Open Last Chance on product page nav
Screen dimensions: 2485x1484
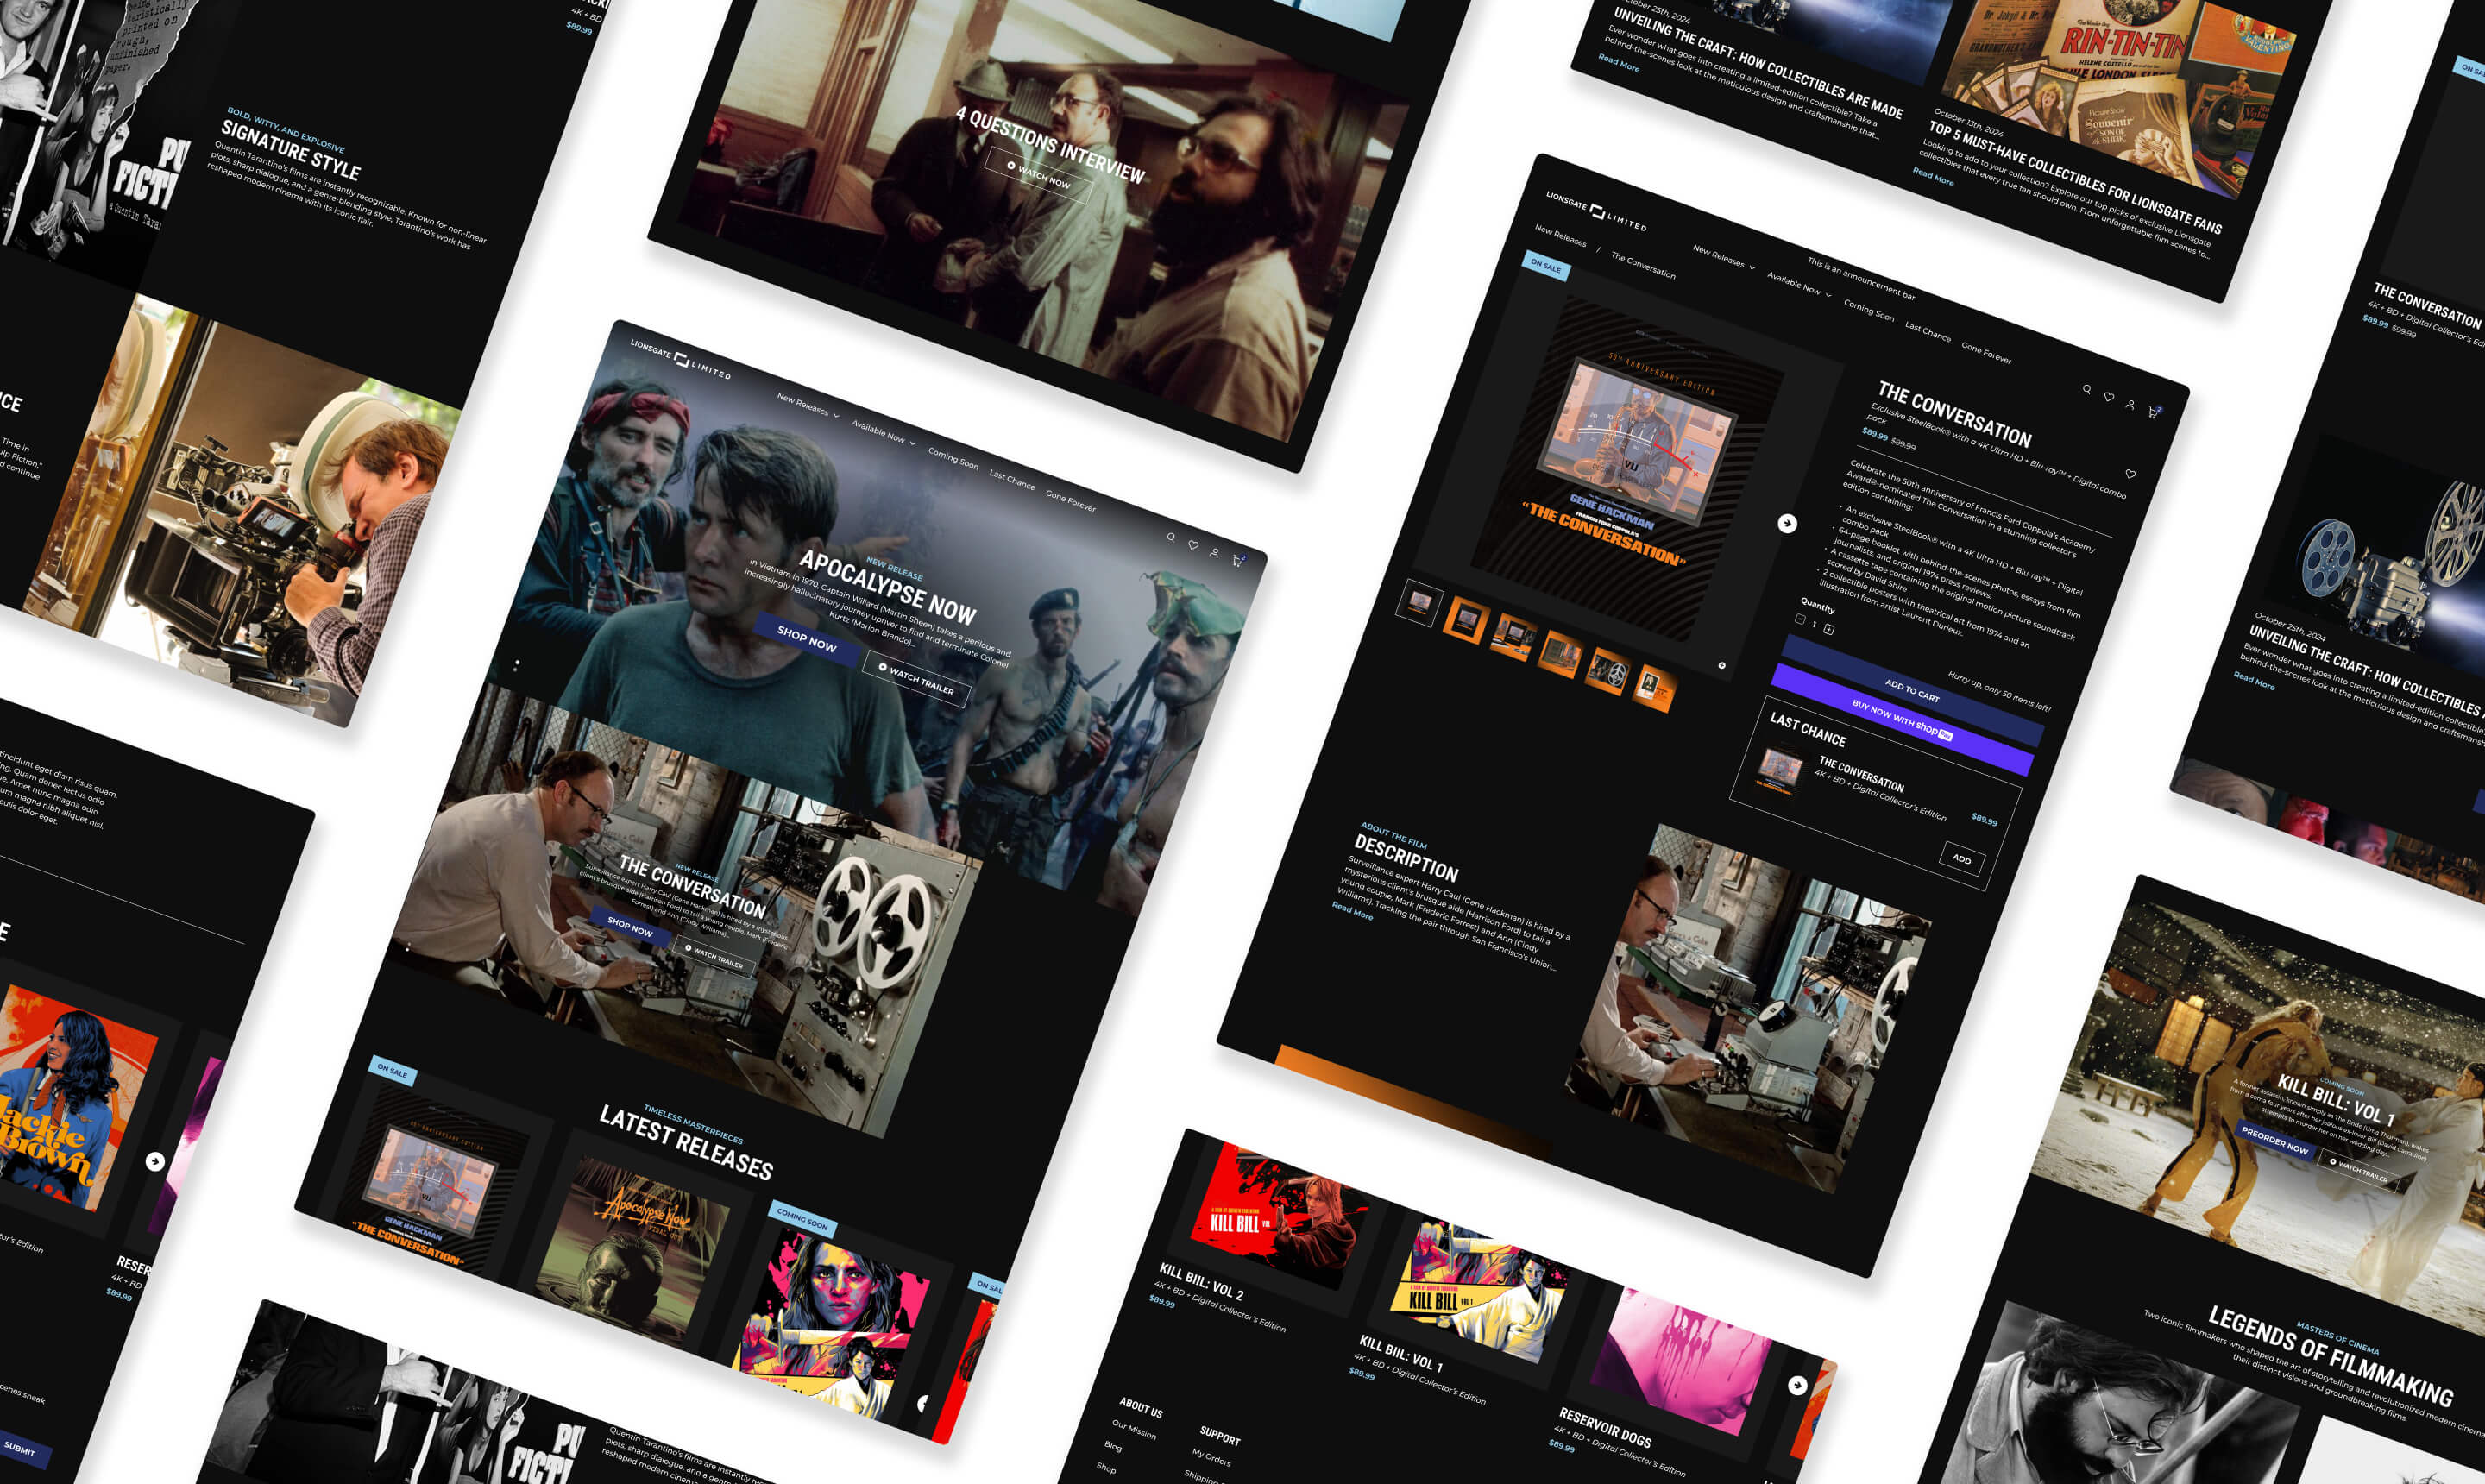point(1928,331)
